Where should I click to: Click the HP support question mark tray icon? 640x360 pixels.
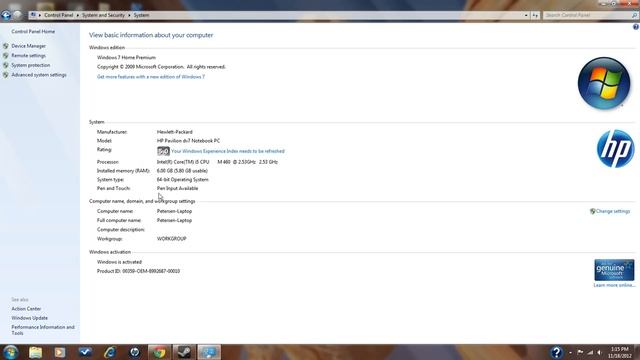[556, 352]
